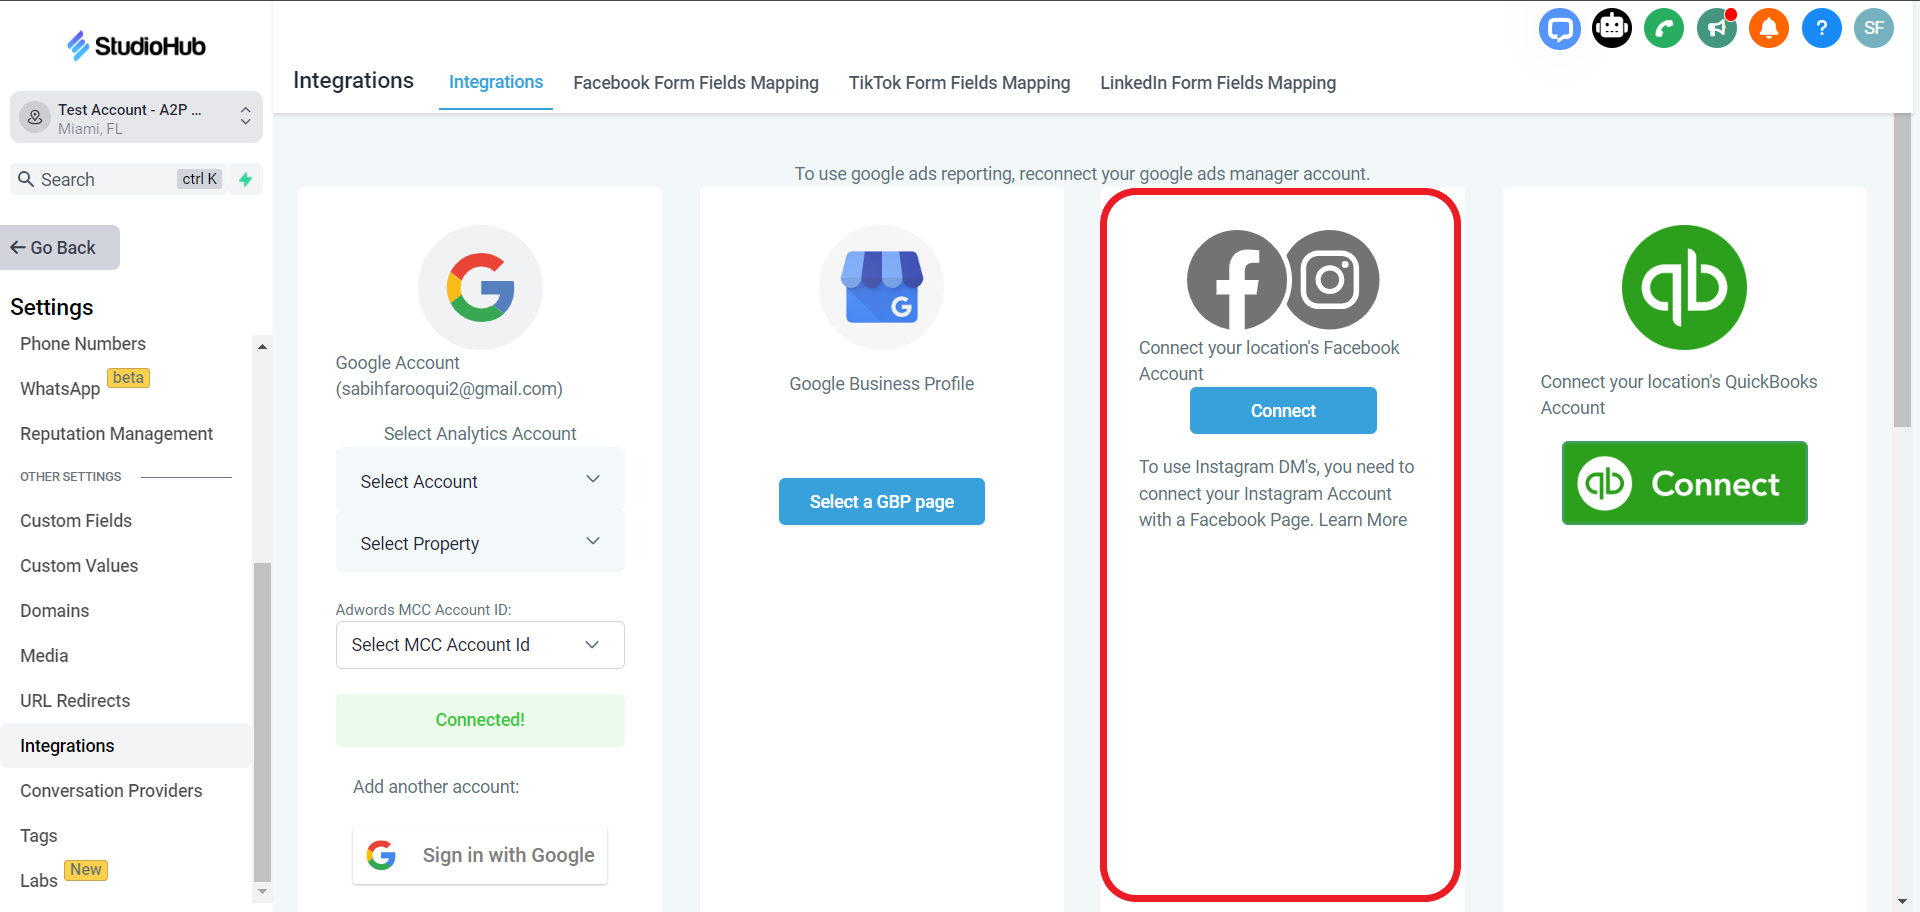Click the lightning bolt quick actions icon
The height and width of the screenshot is (912, 1920).
coord(245,179)
